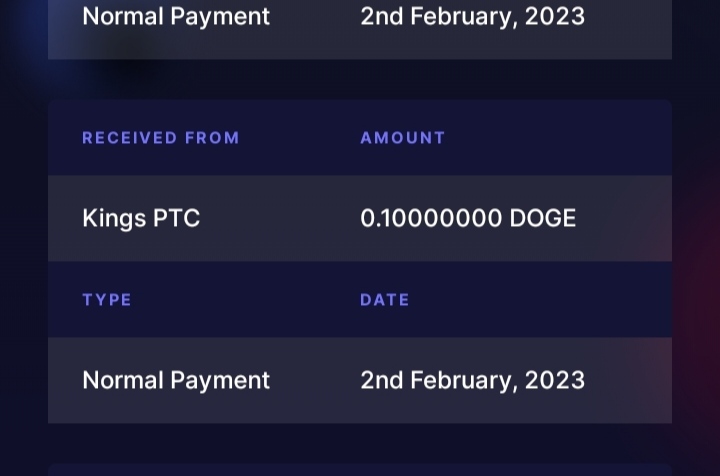This screenshot has width=720, height=476.
Task: Click the RECEIVED FROM column heading
Action: pyautogui.click(x=161, y=138)
